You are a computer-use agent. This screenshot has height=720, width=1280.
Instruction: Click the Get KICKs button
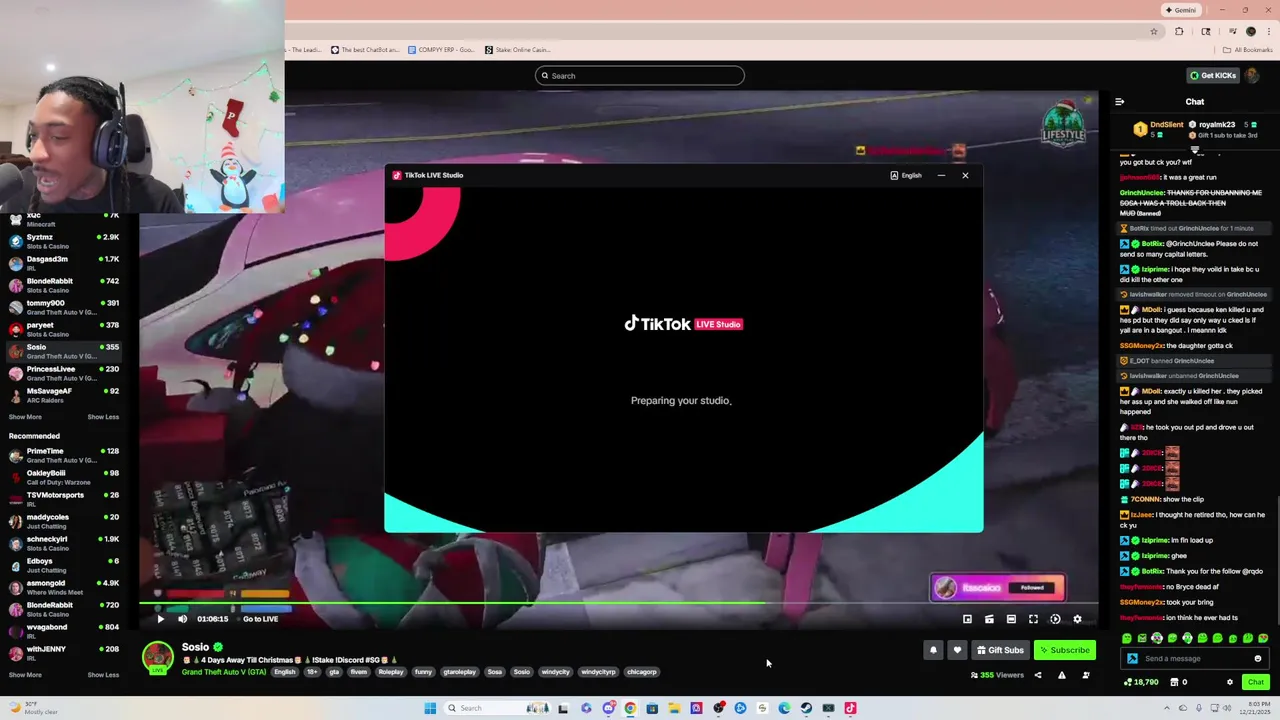tap(1212, 75)
